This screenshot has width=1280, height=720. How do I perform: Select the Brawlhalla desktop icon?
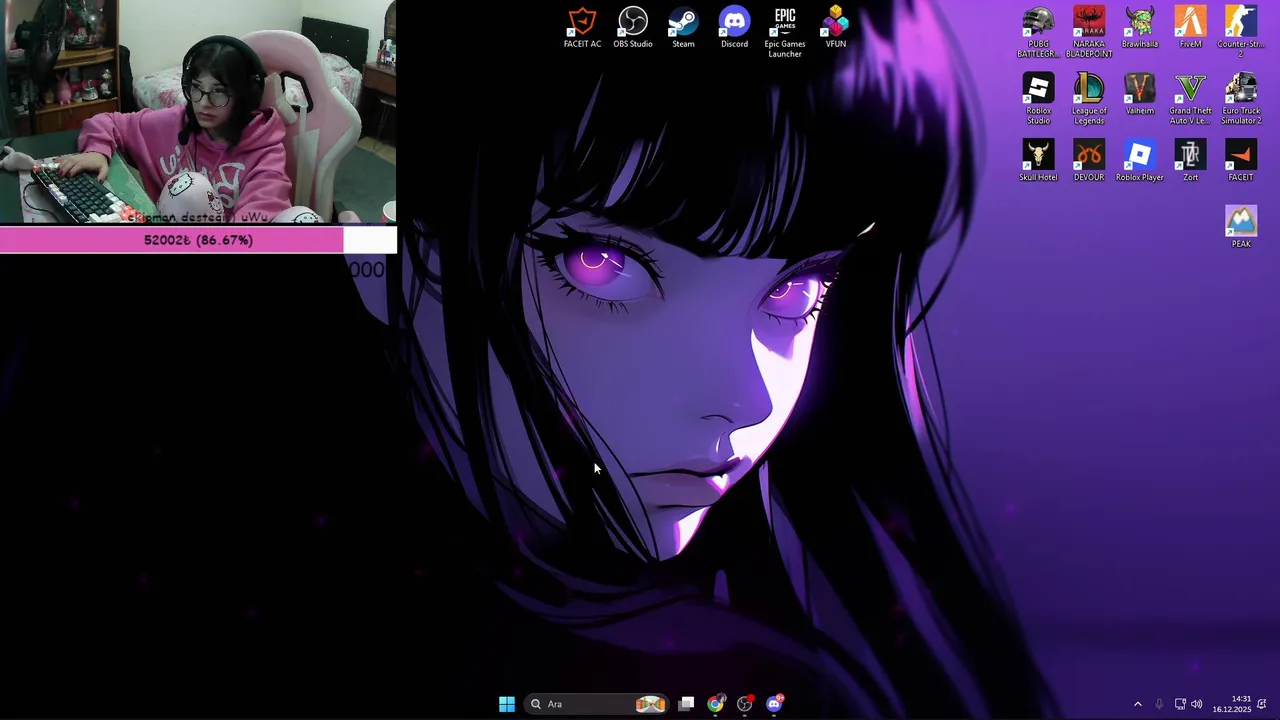(x=1140, y=28)
